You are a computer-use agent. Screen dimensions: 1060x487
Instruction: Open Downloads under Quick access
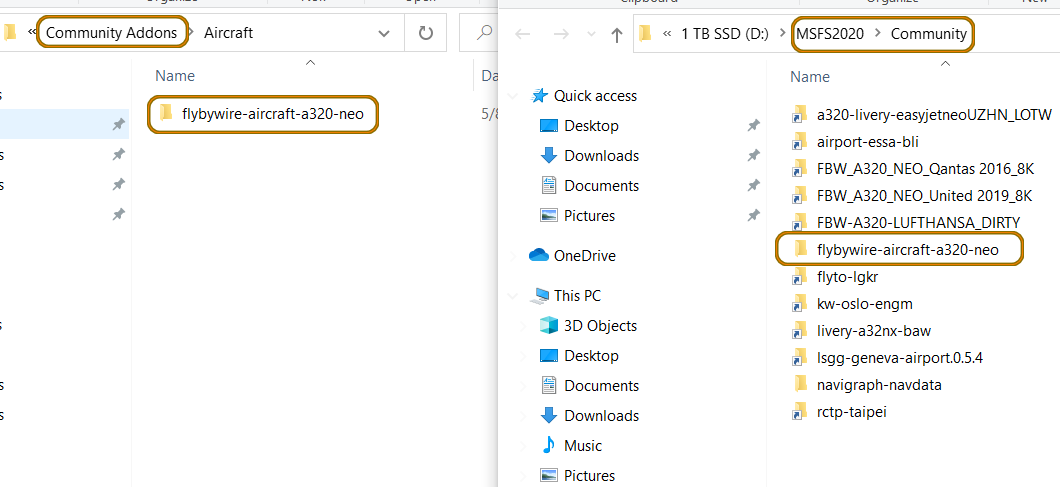(x=601, y=156)
